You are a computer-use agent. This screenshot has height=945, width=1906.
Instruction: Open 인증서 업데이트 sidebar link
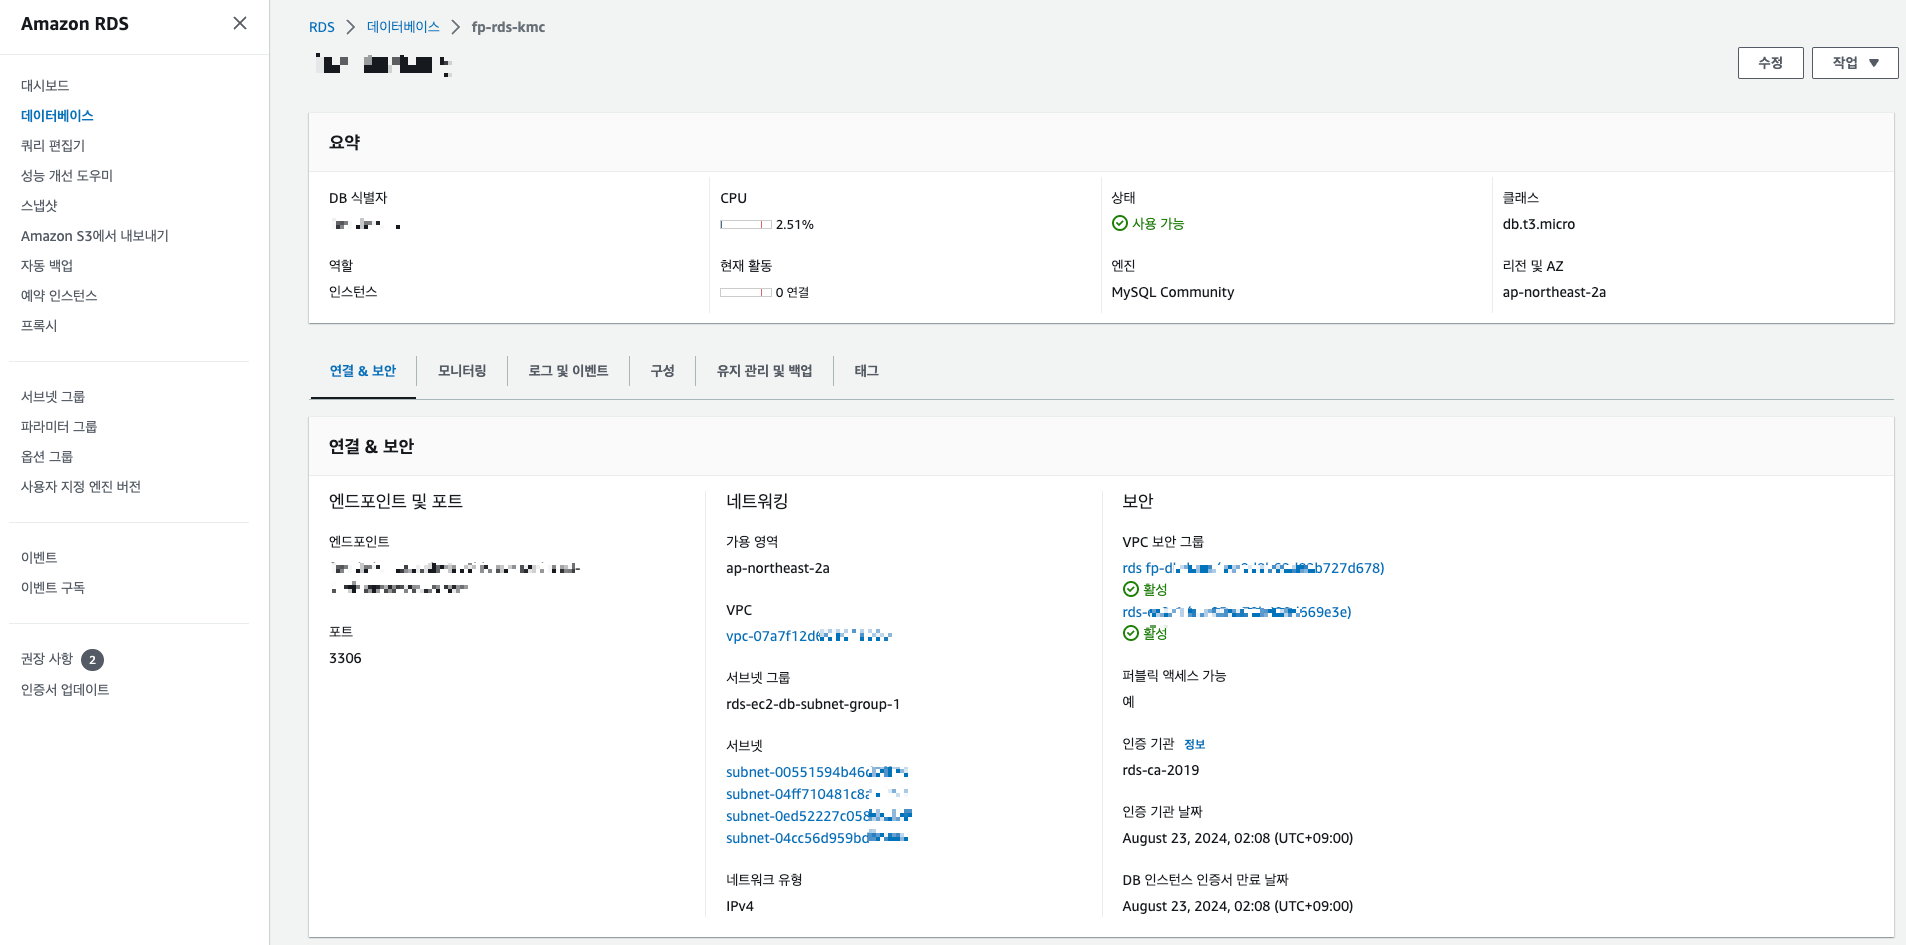[x=65, y=690]
